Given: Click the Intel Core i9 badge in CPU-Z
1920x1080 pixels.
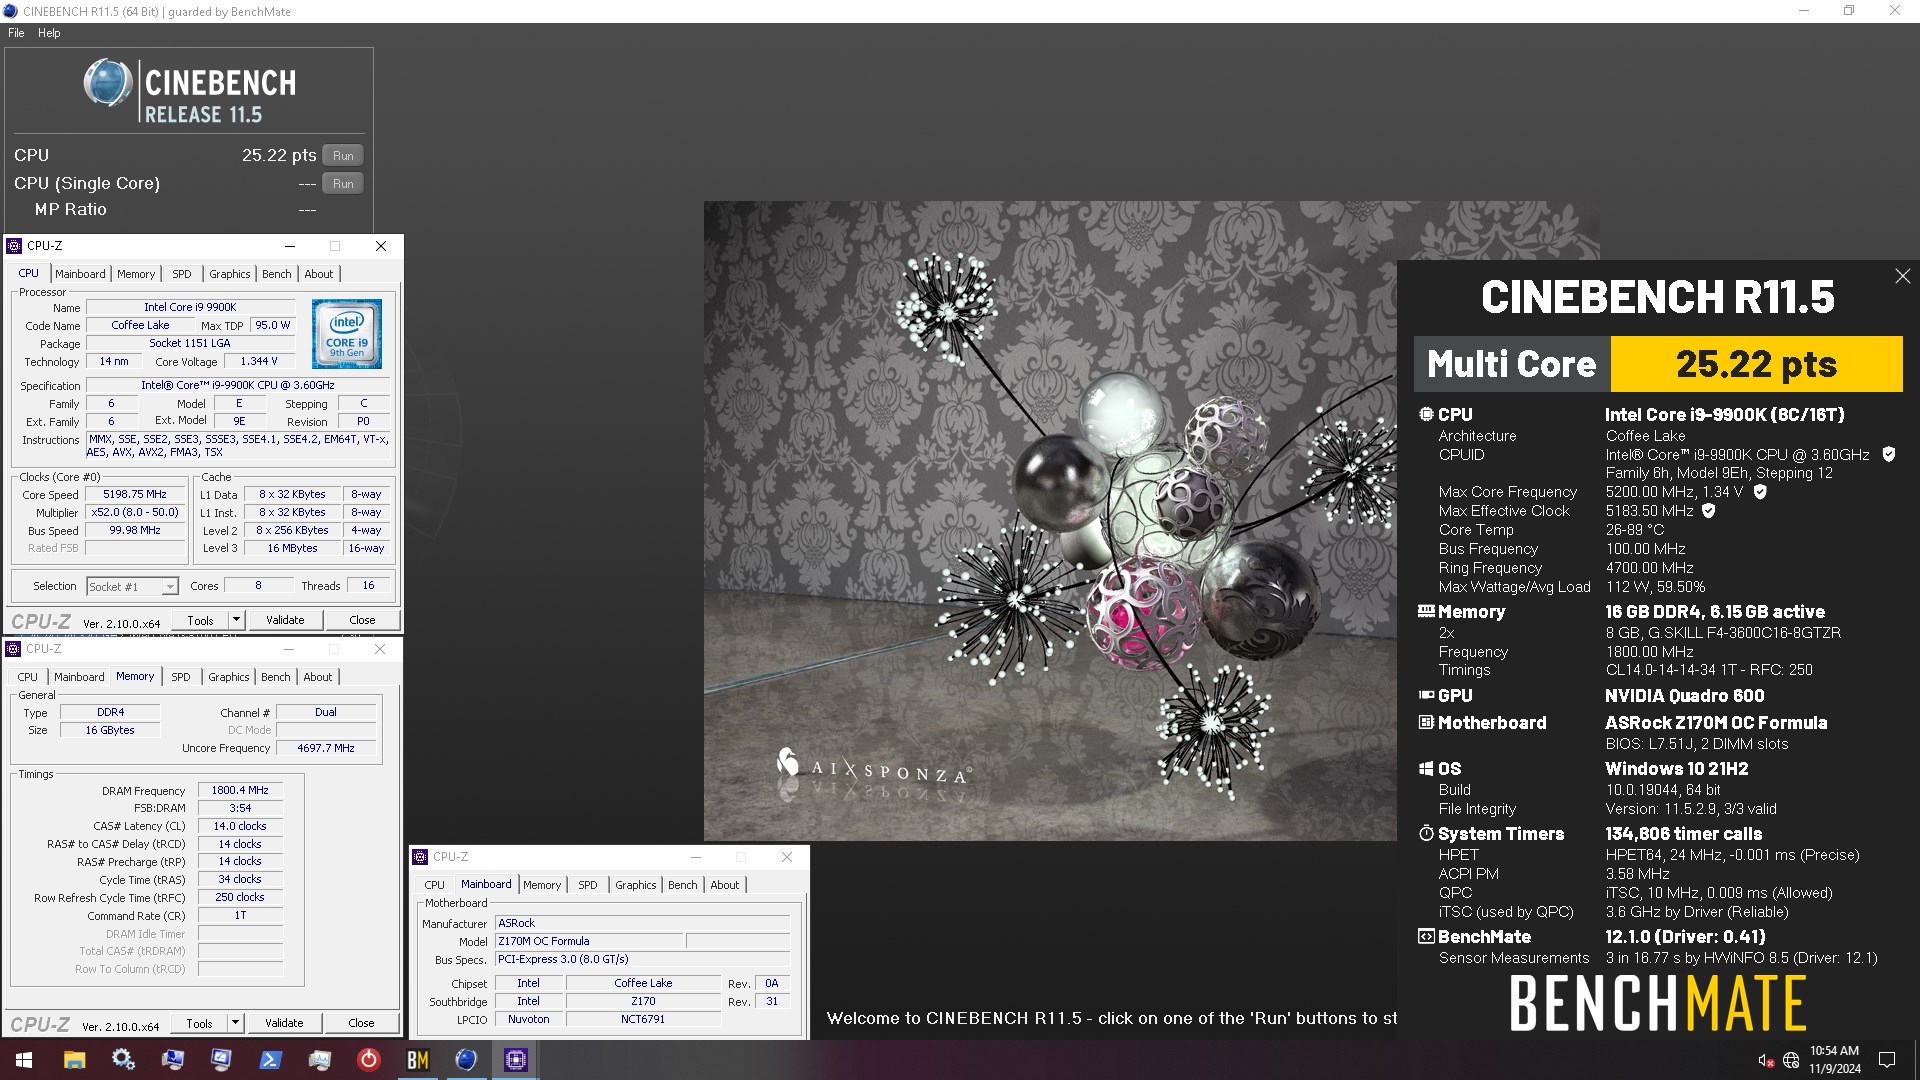Looking at the screenshot, I should [x=347, y=334].
